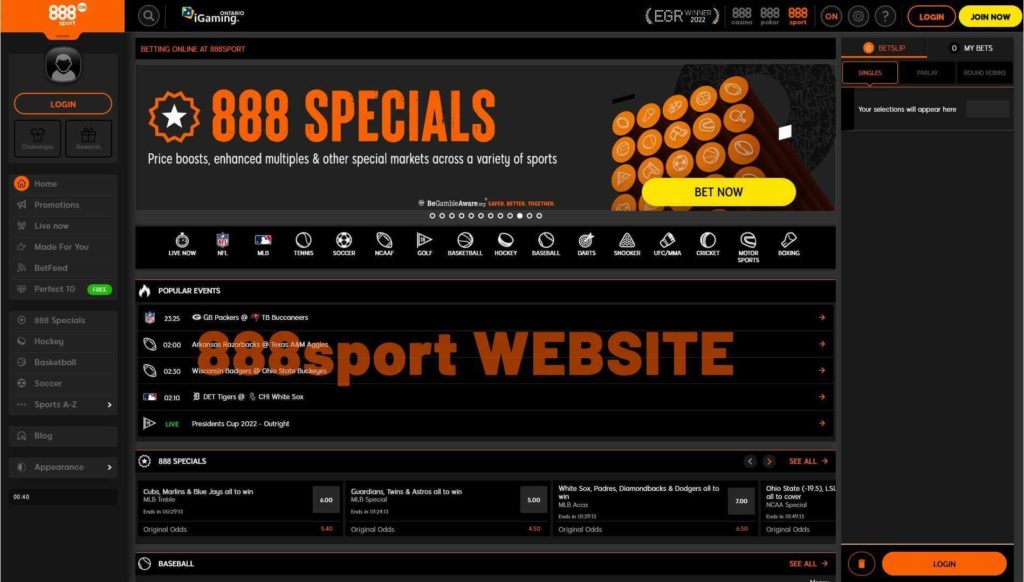Switch to 888 poker link
1024x582 pixels.
770,16
